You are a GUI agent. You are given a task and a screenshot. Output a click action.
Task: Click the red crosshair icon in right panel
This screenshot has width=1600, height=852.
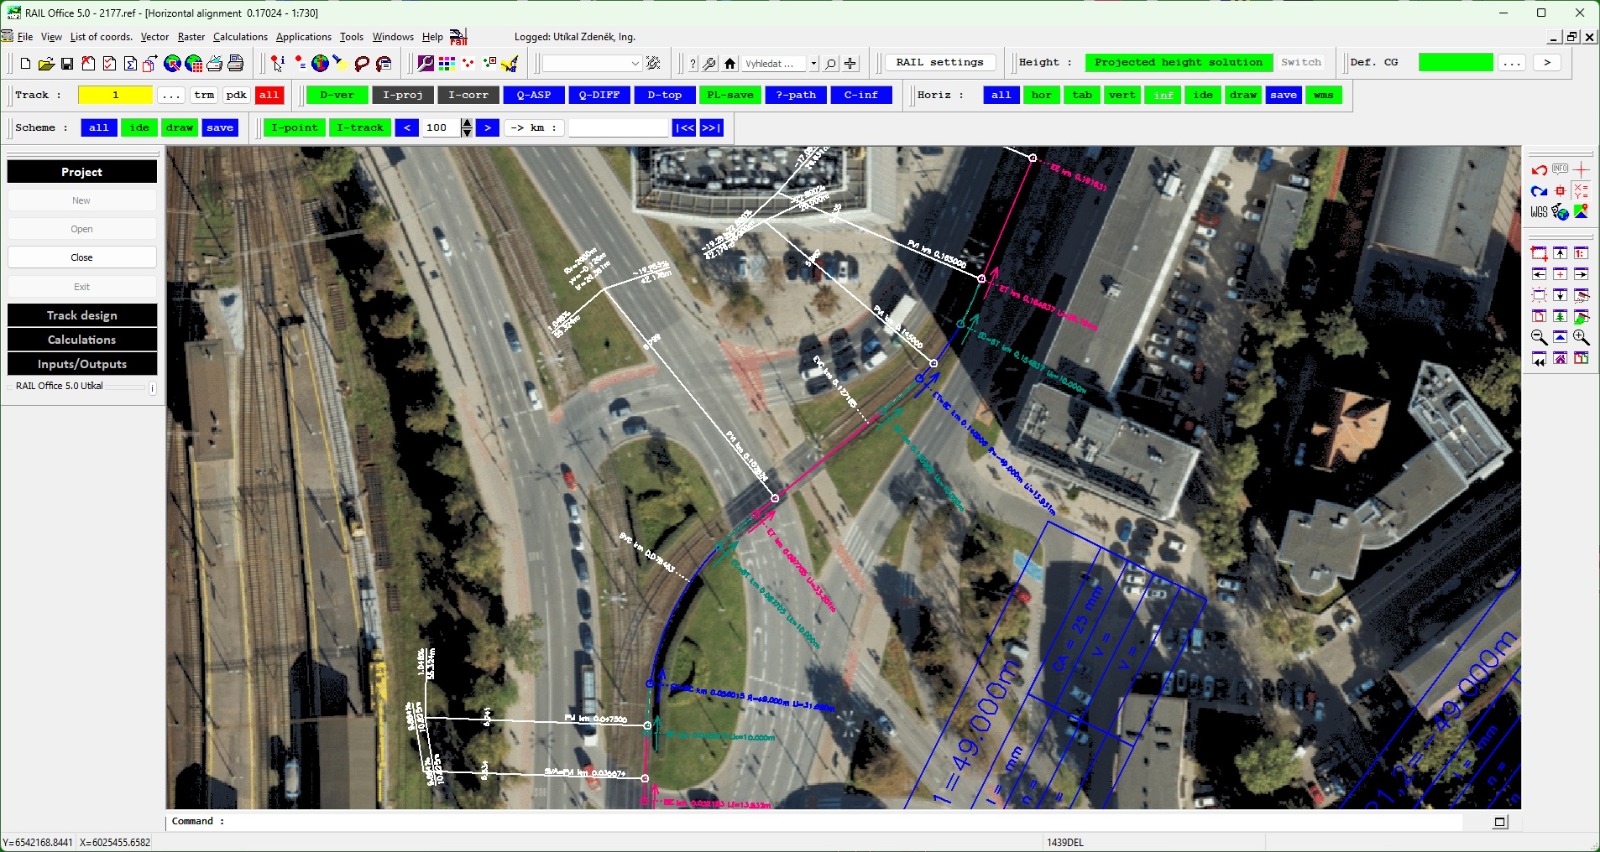[1581, 170]
